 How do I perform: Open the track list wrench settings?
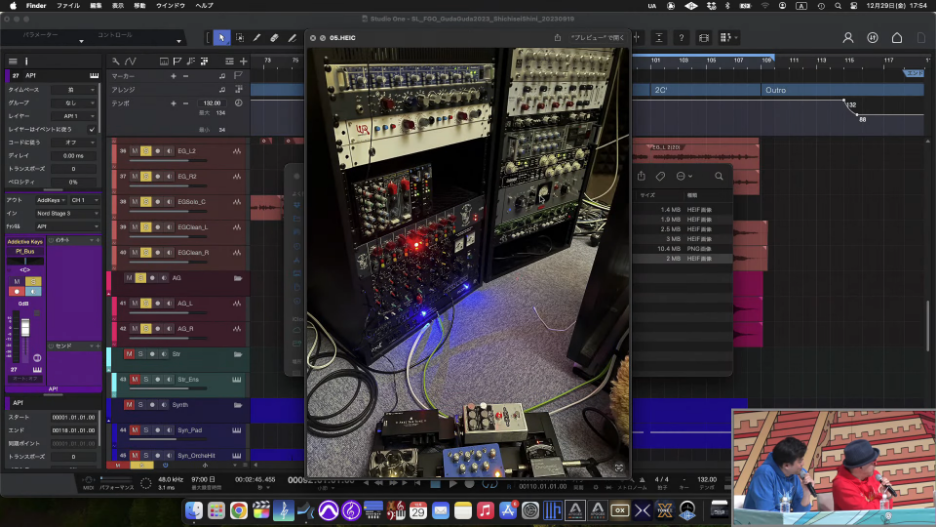click(116, 62)
